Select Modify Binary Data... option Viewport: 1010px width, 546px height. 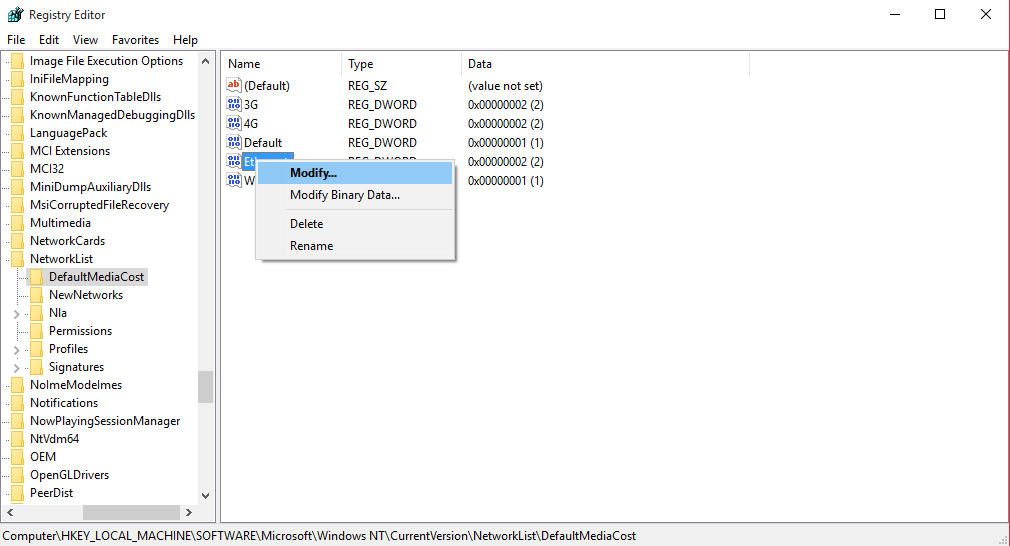[x=344, y=195]
